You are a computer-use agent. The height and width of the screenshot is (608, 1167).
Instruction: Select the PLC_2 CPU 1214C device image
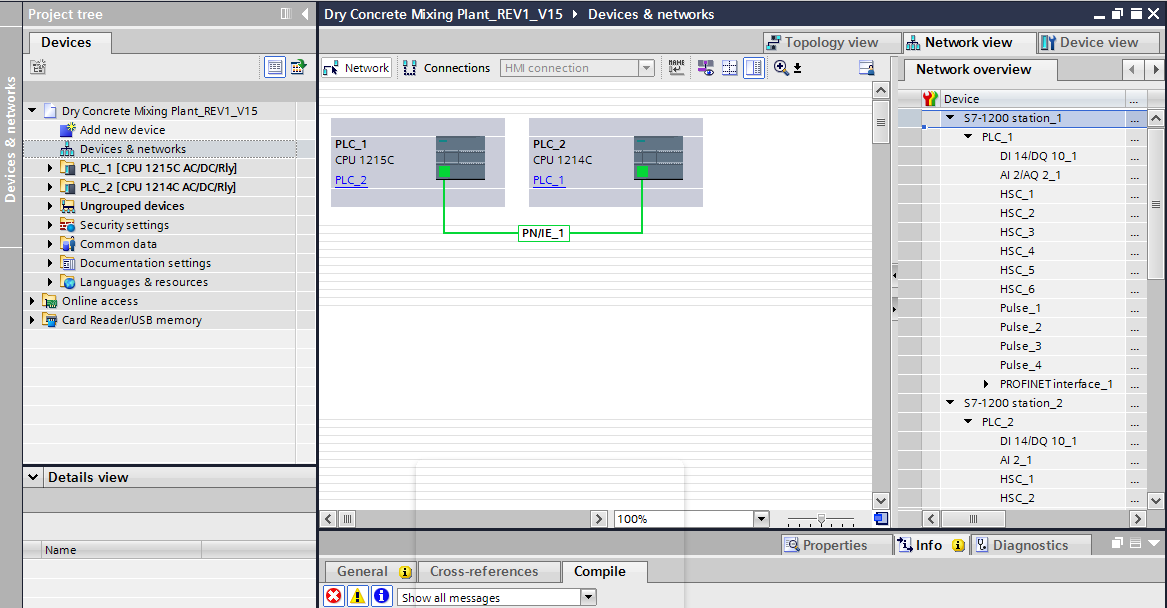[658, 158]
